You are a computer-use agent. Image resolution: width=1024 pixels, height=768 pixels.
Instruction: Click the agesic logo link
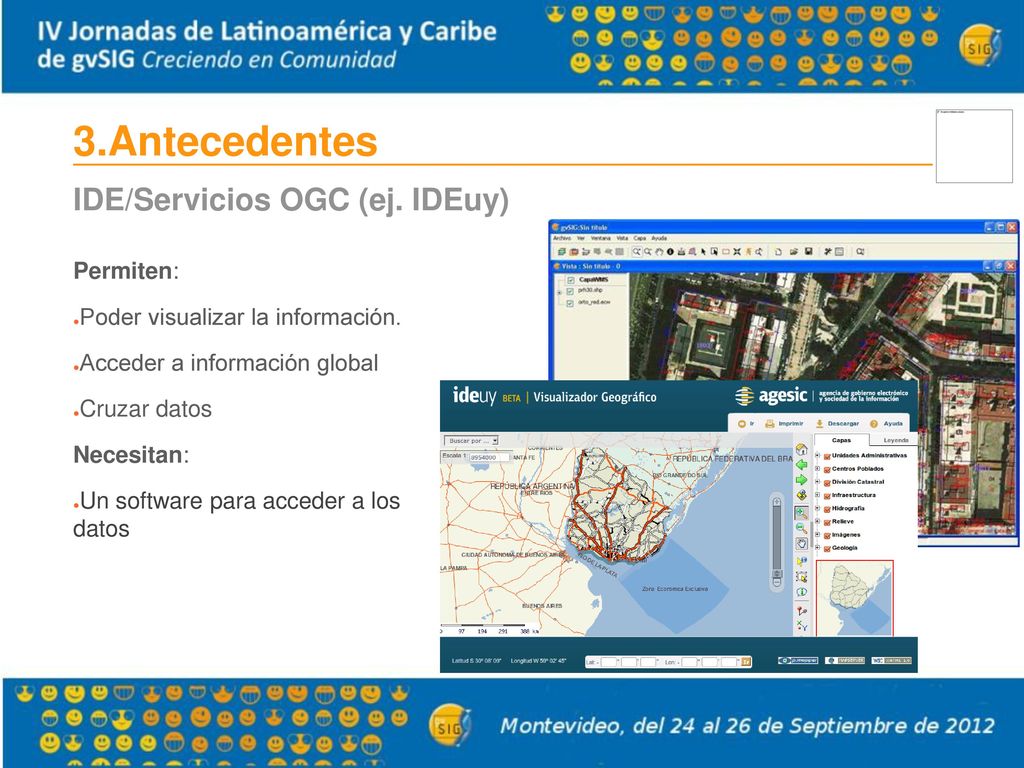(x=771, y=396)
